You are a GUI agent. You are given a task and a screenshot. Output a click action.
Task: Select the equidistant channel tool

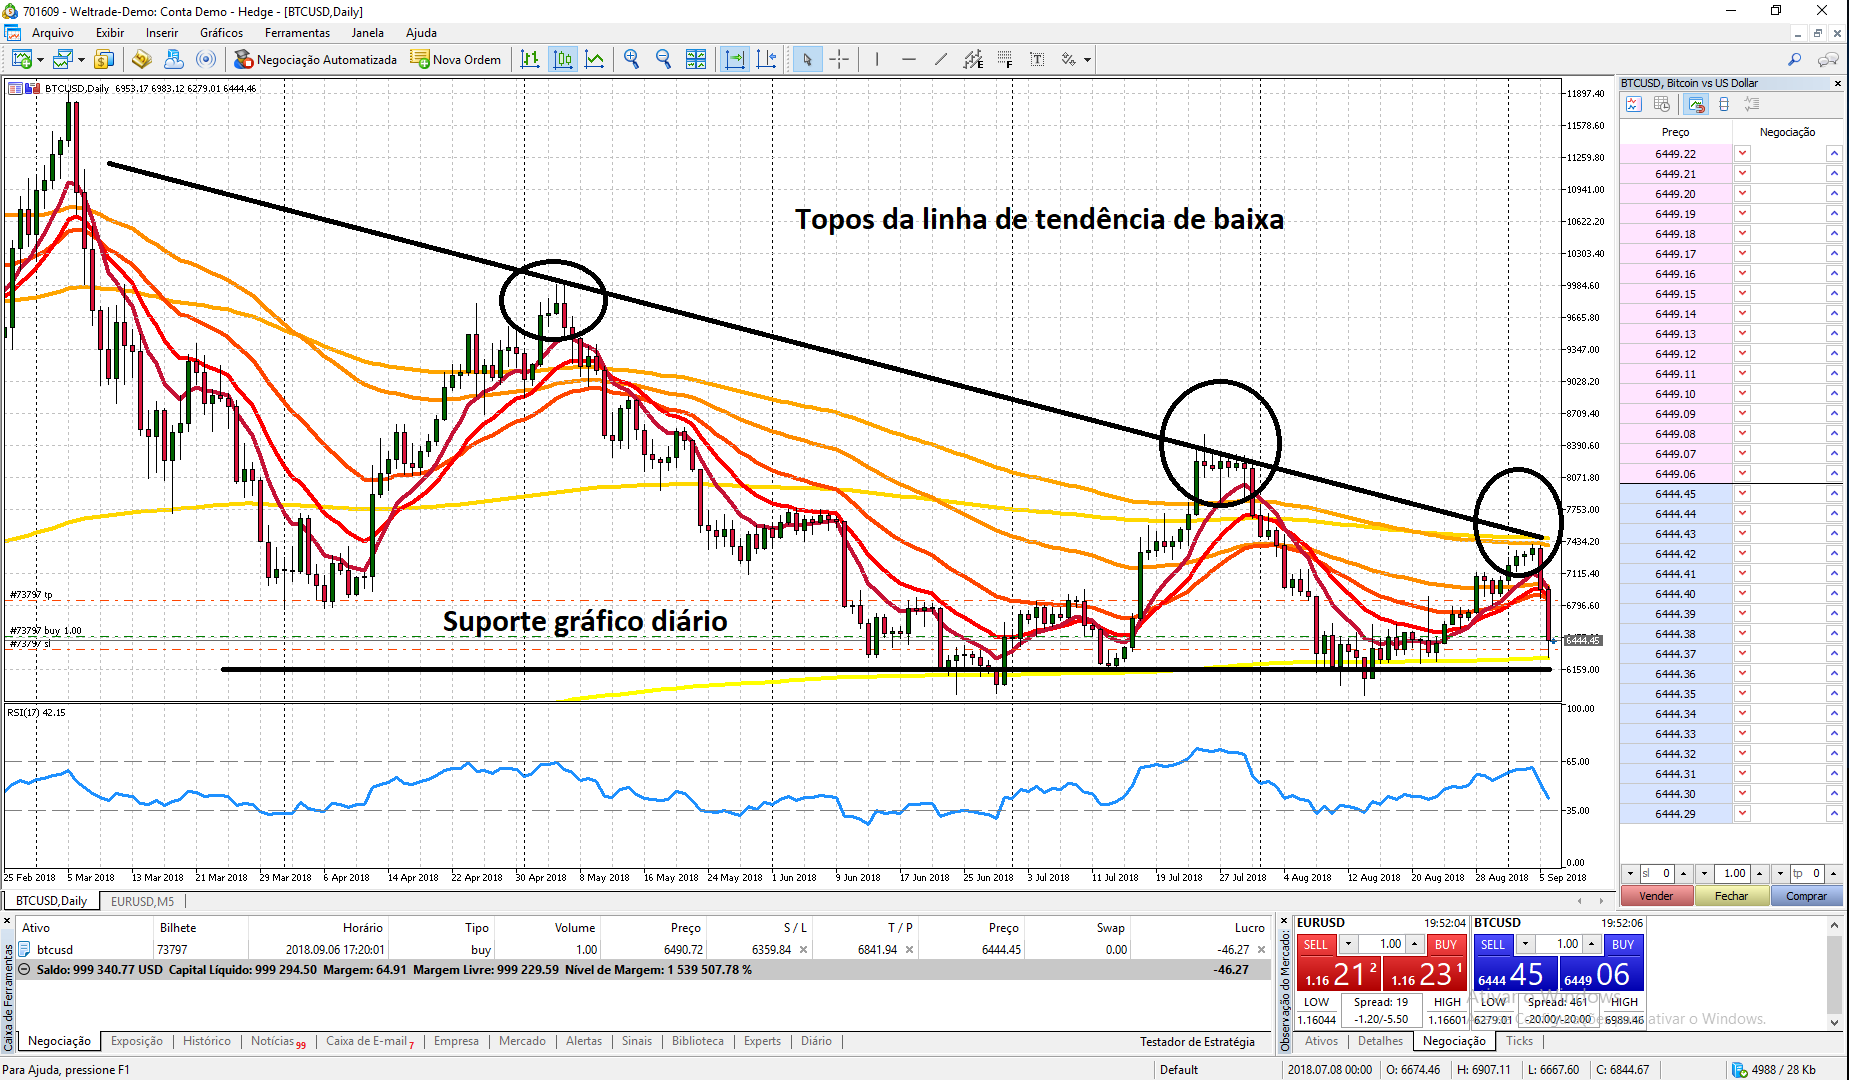coord(973,60)
